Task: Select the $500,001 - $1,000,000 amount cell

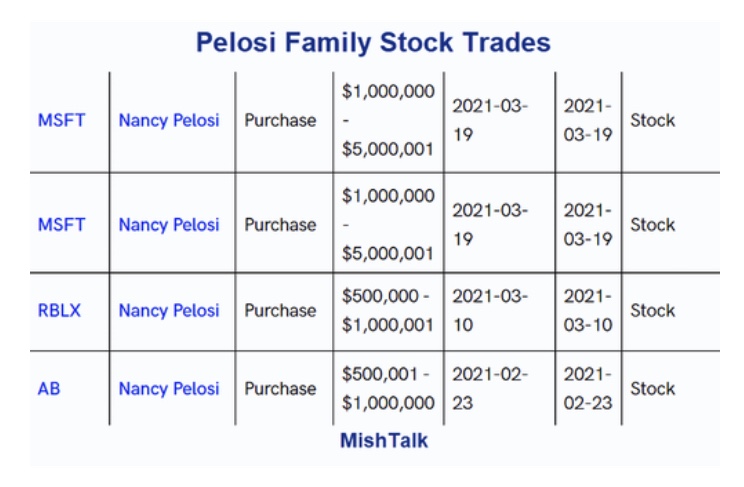Action: coord(388,389)
